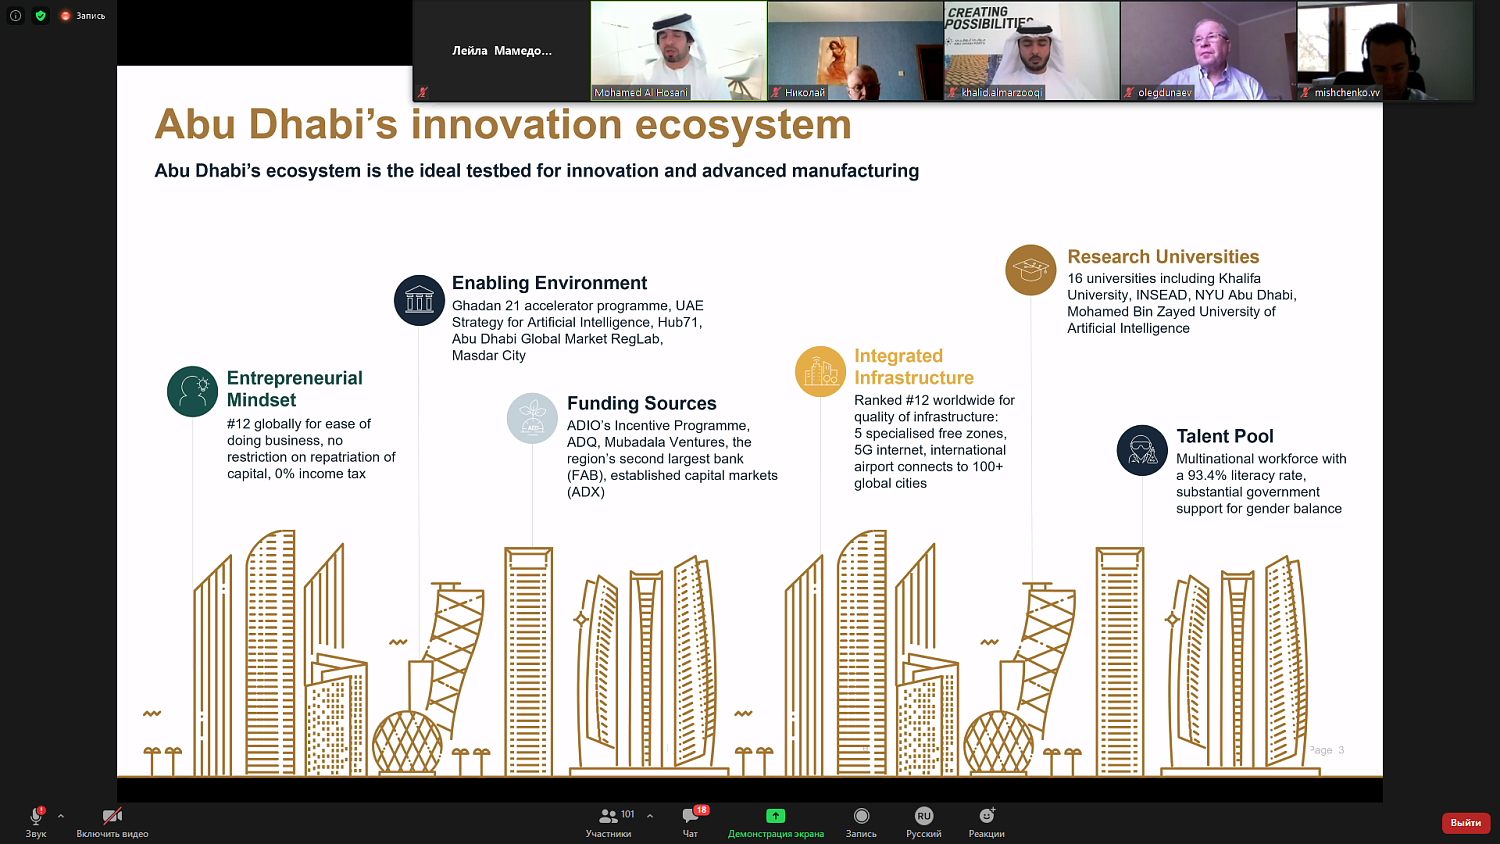
Task: Click the "khalid.almarzooqi" name label
Action: [x=1002, y=93]
